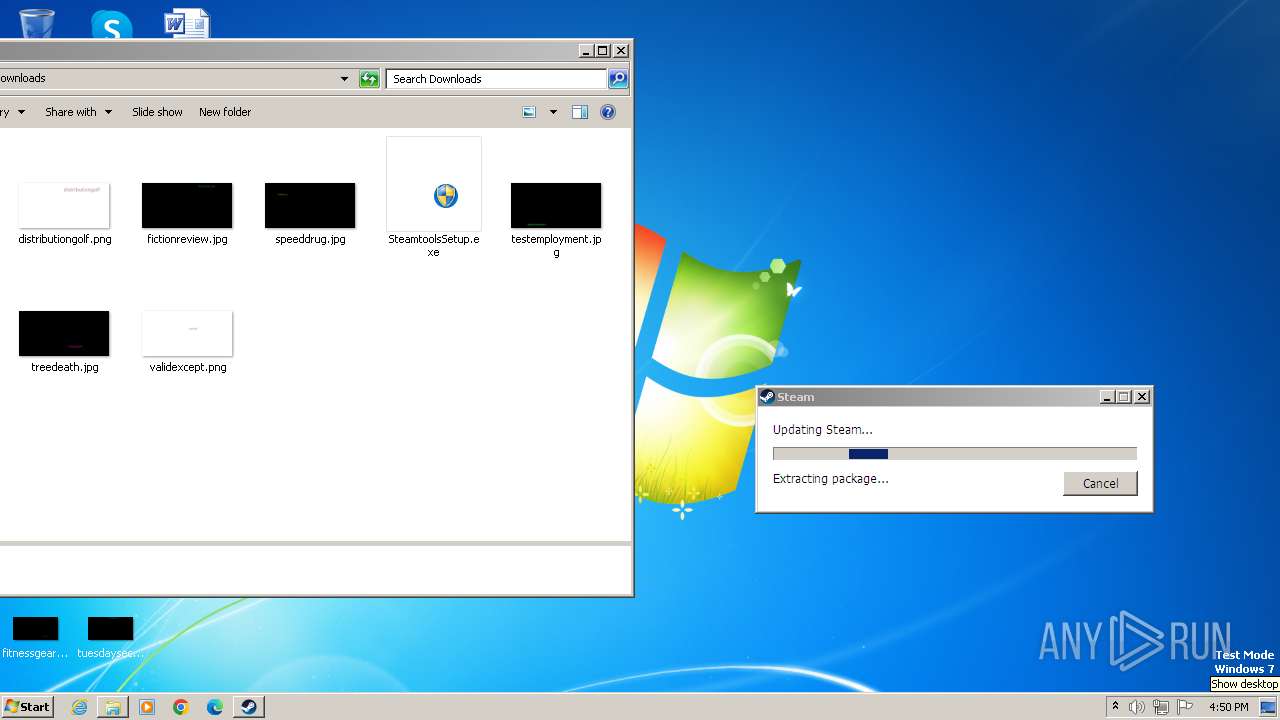
Task: Click Slide show in Explorer toolbar
Action: tap(157, 112)
